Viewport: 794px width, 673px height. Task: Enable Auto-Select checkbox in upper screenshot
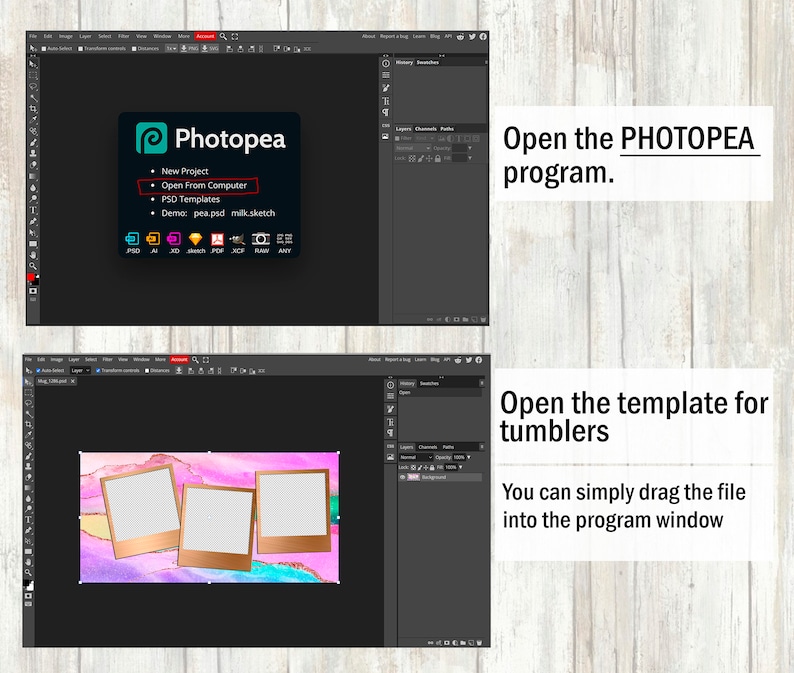[44, 49]
